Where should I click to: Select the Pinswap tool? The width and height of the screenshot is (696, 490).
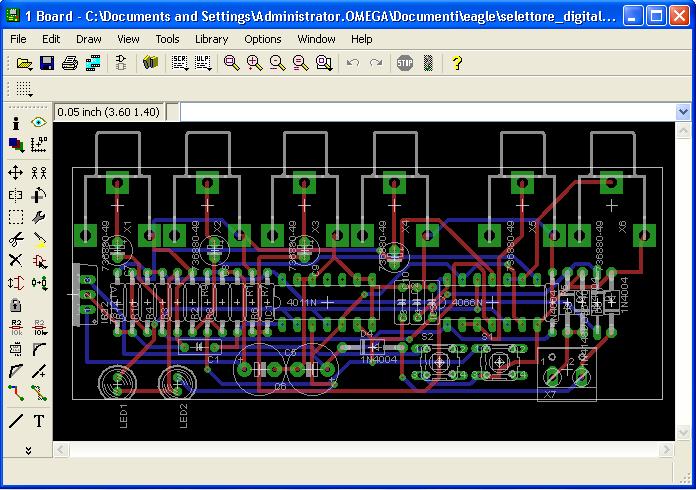point(16,283)
